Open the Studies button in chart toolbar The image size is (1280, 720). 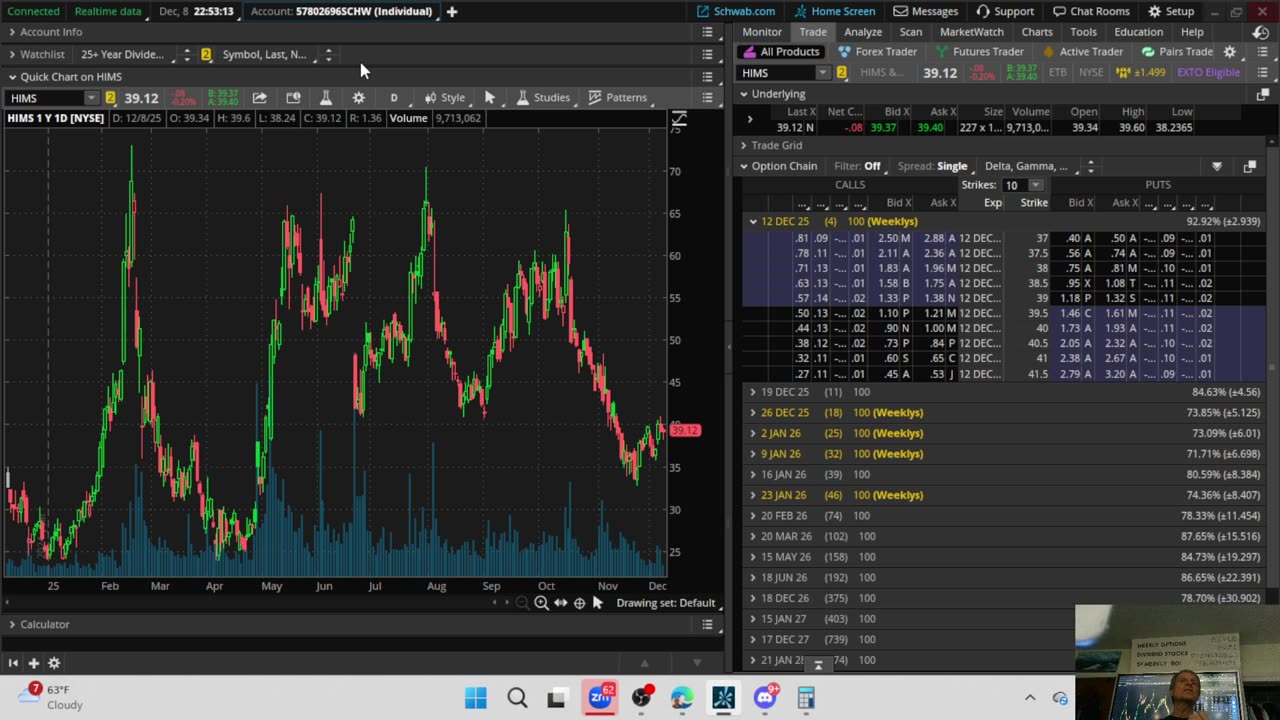point(543,97)
